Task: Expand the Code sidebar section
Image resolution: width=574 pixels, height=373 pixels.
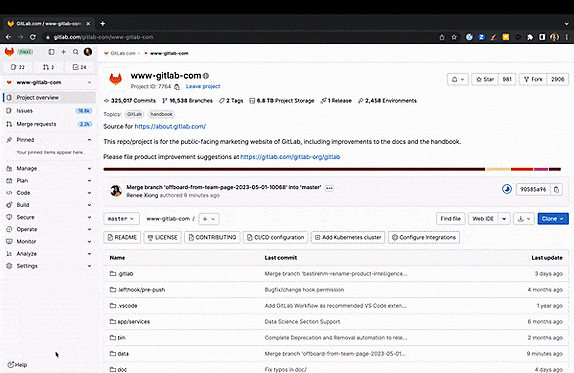Action: click(x=49, y=193)
